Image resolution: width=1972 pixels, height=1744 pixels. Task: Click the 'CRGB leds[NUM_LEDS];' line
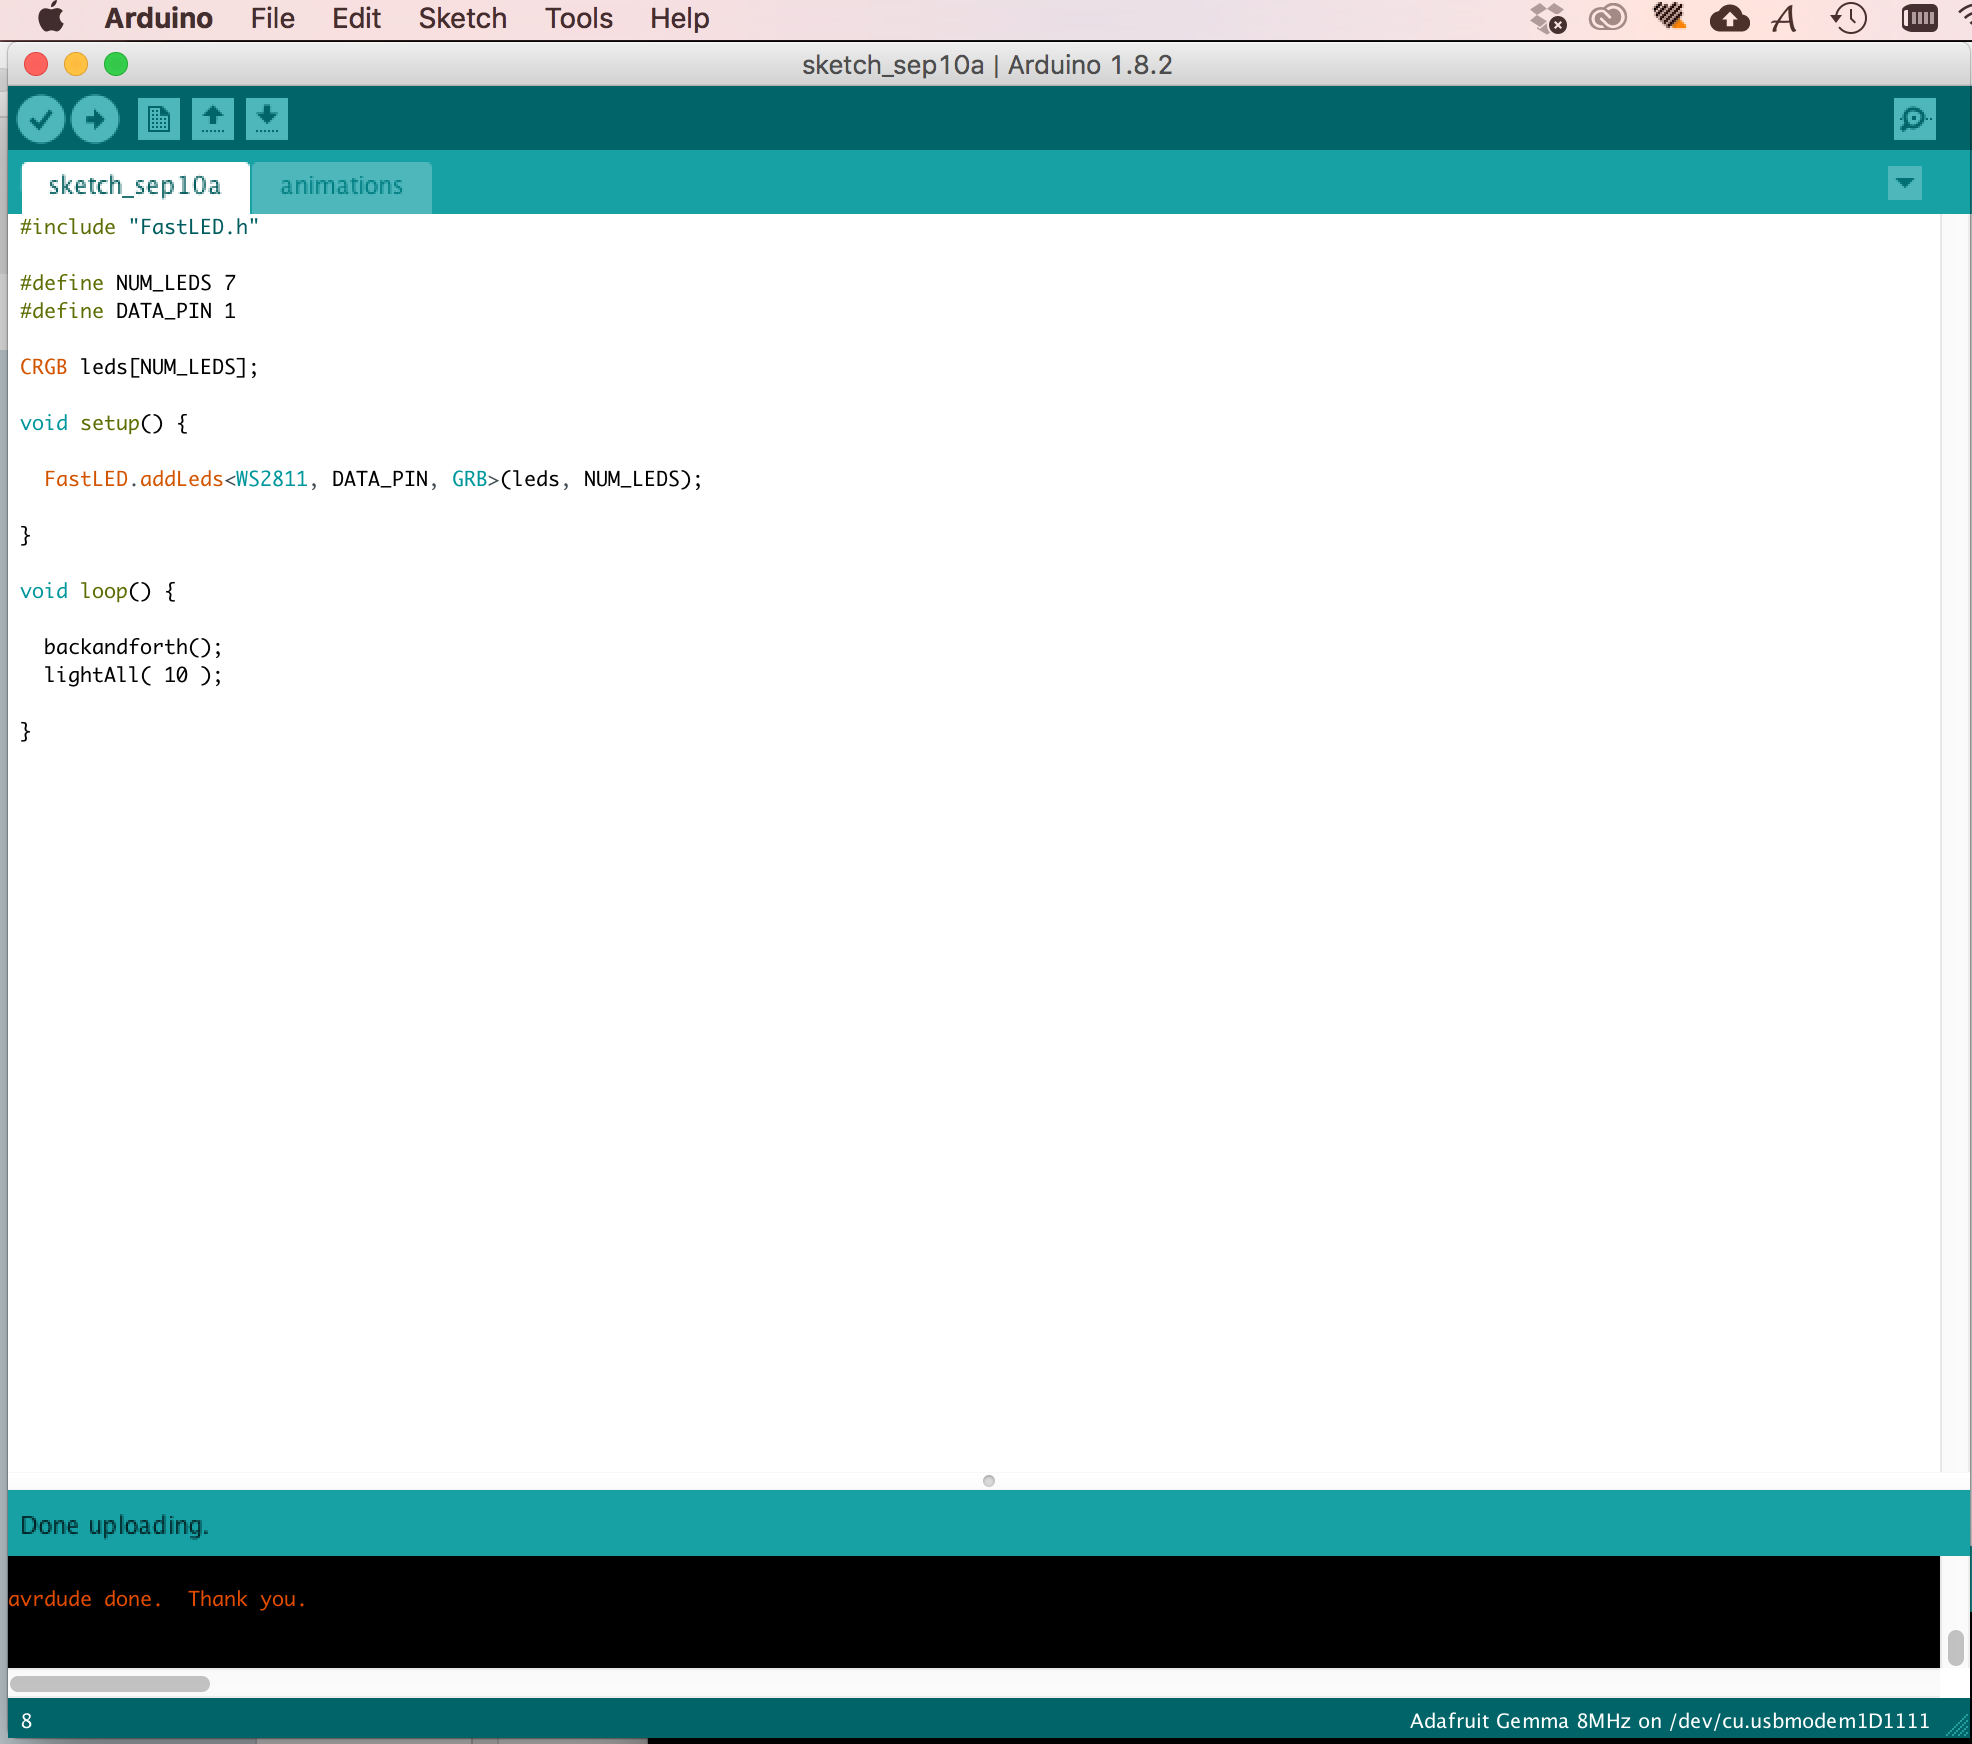click(139, 367)
